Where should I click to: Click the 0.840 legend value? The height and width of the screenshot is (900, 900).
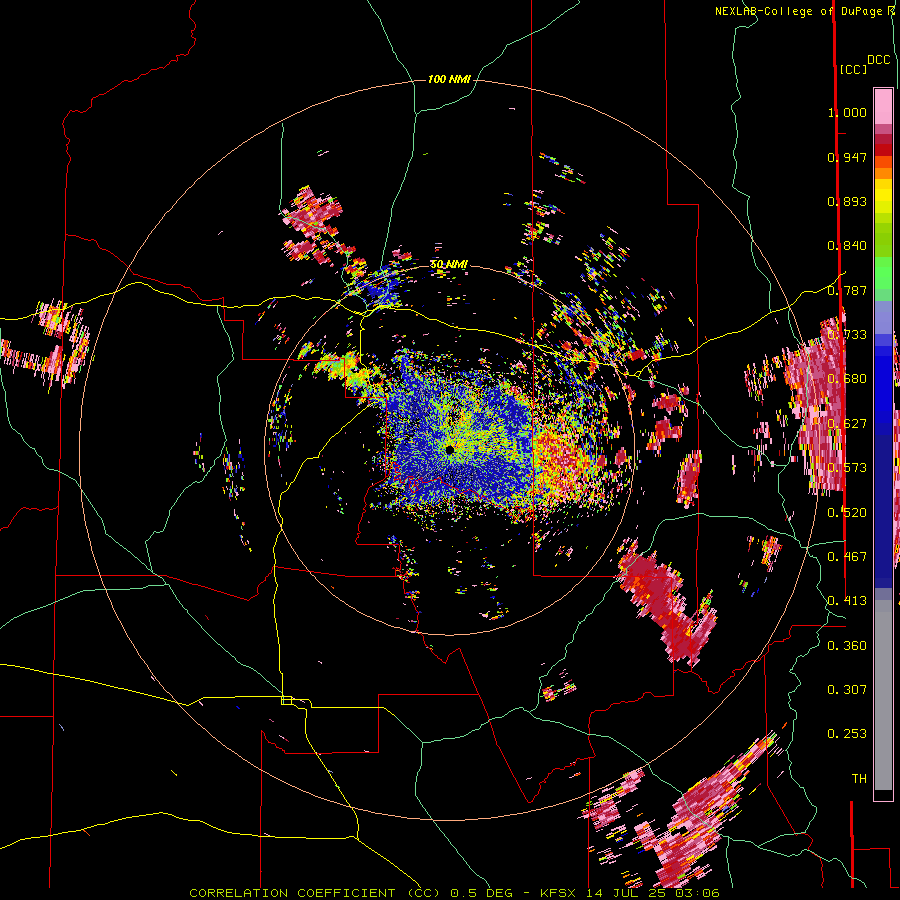pyautogui.click(x=847, y=246)
